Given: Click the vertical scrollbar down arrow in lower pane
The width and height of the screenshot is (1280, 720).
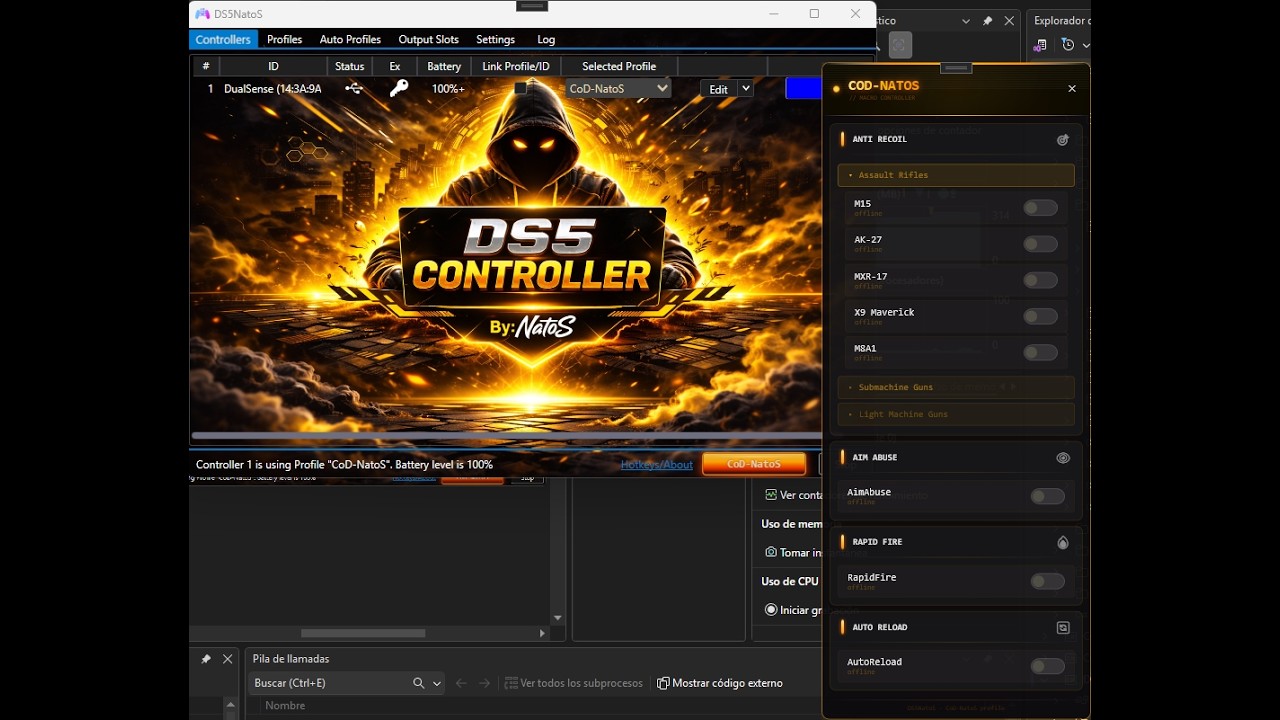Looking at the screenshot, I should point(558,619).
